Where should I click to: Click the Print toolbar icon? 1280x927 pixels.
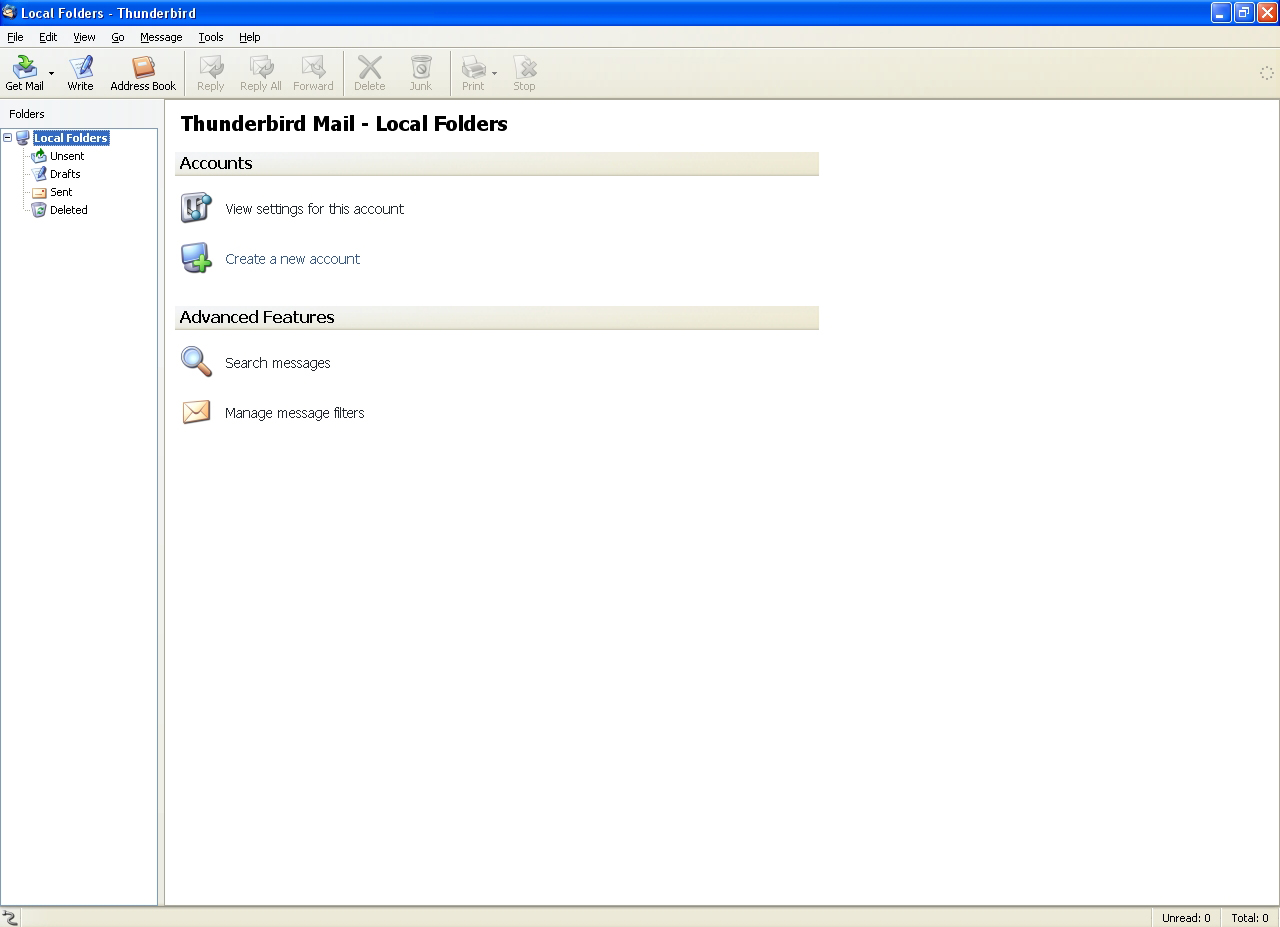(472, 68)
